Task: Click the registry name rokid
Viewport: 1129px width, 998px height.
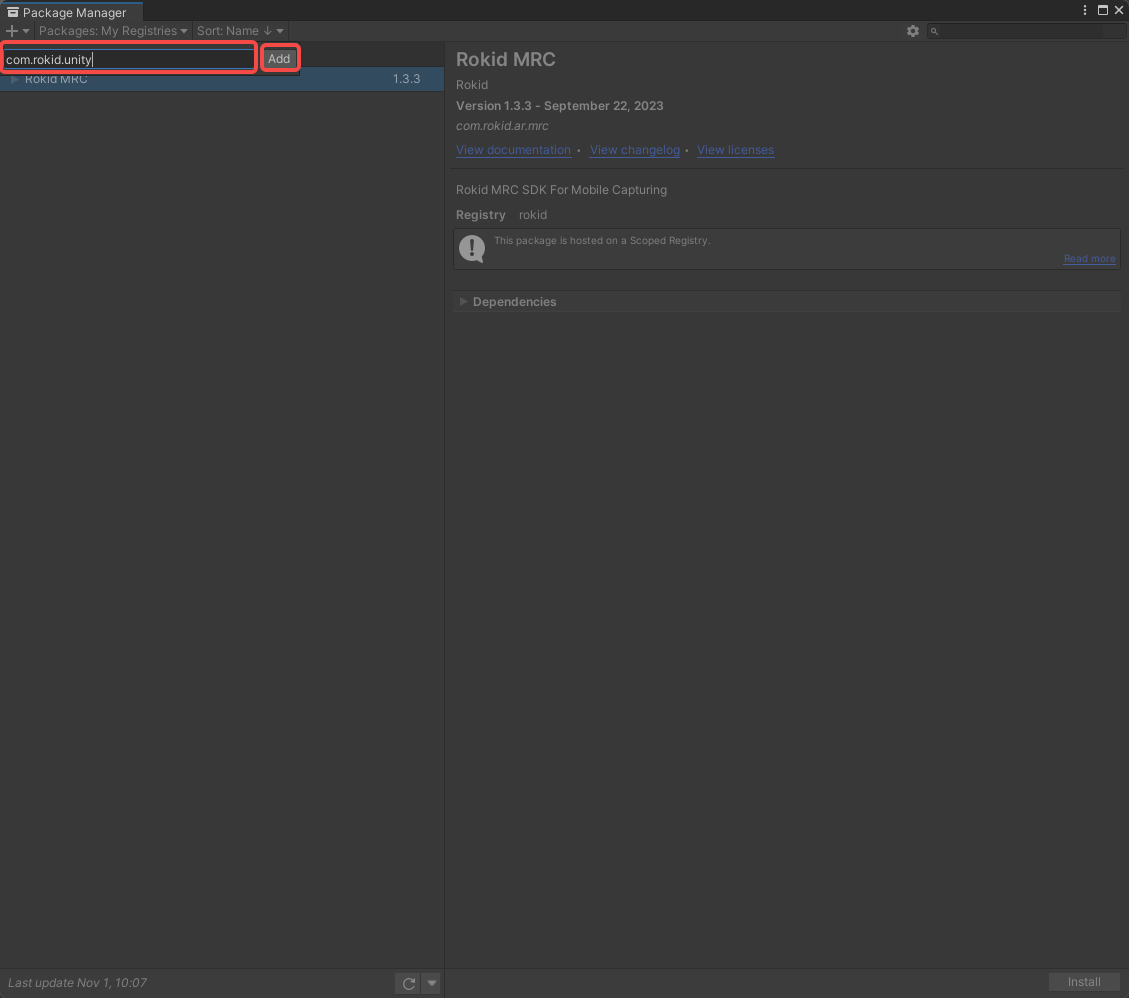Action: pyautogui.click(x=533, y=215)
